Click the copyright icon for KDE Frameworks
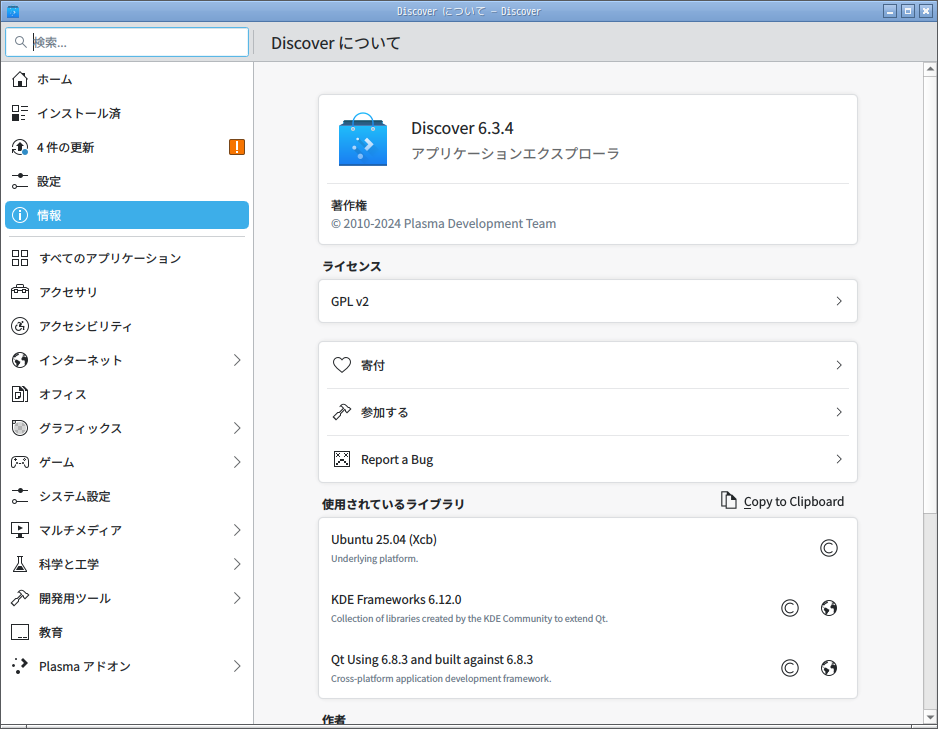 point(790,608)
